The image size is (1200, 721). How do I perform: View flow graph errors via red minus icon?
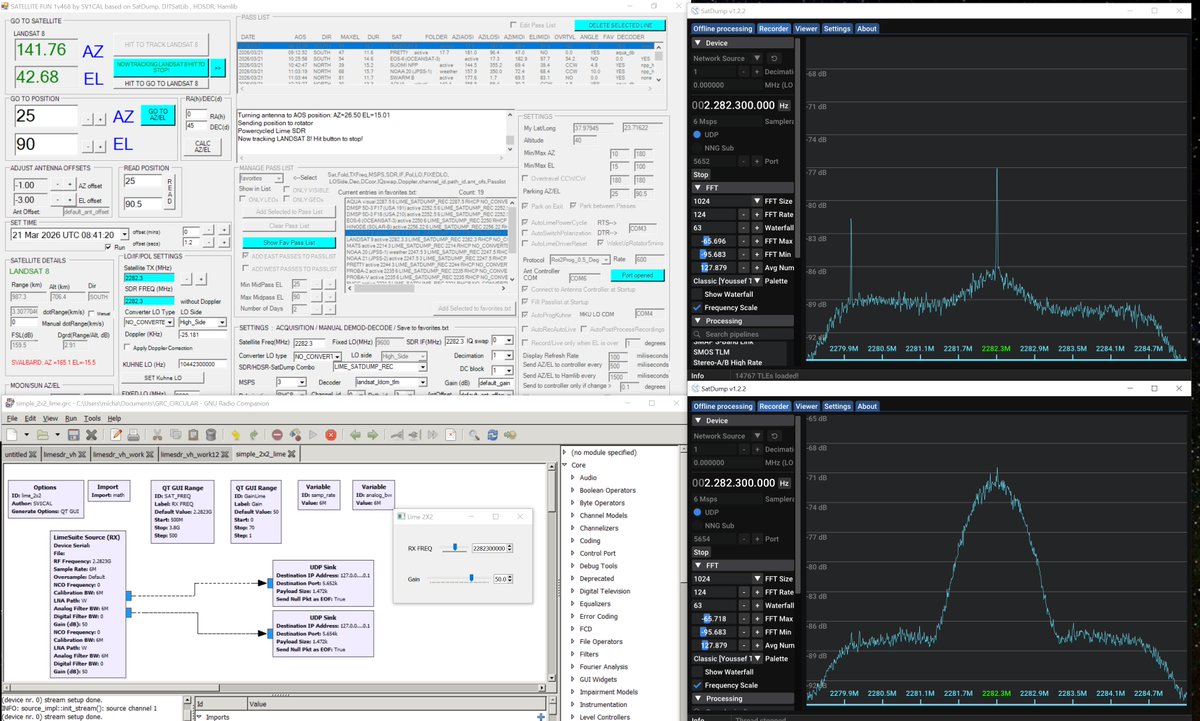click(277, 435)
